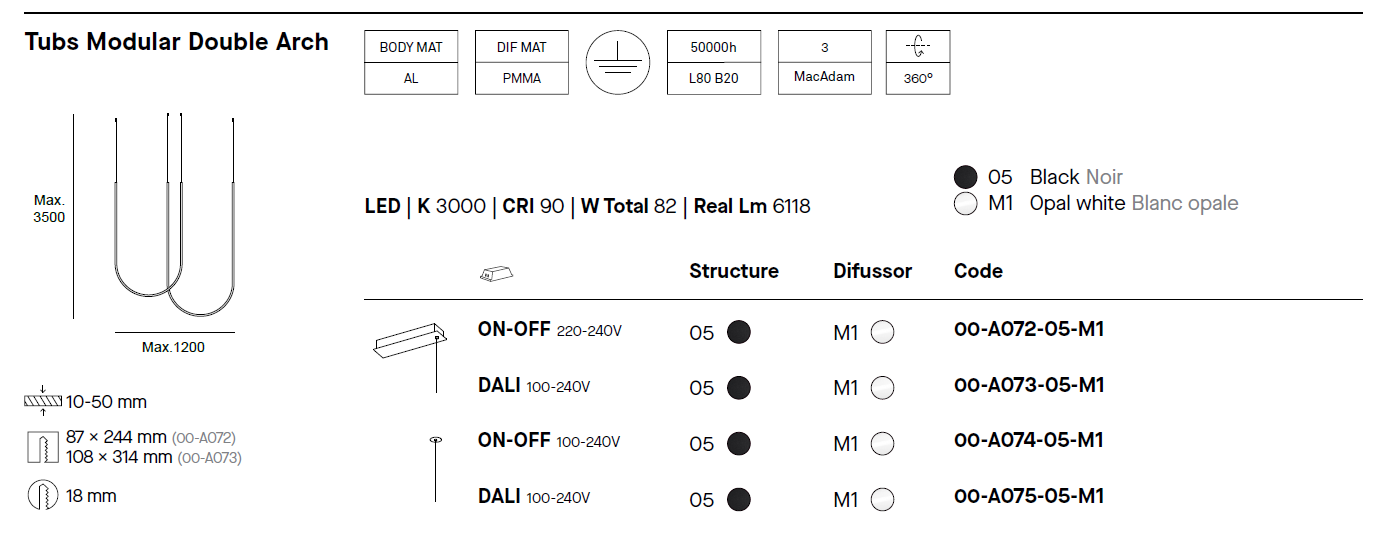Click the recessed pendant mount illustration
Viewport: 1391px width, 560px height.
point(435,468)
